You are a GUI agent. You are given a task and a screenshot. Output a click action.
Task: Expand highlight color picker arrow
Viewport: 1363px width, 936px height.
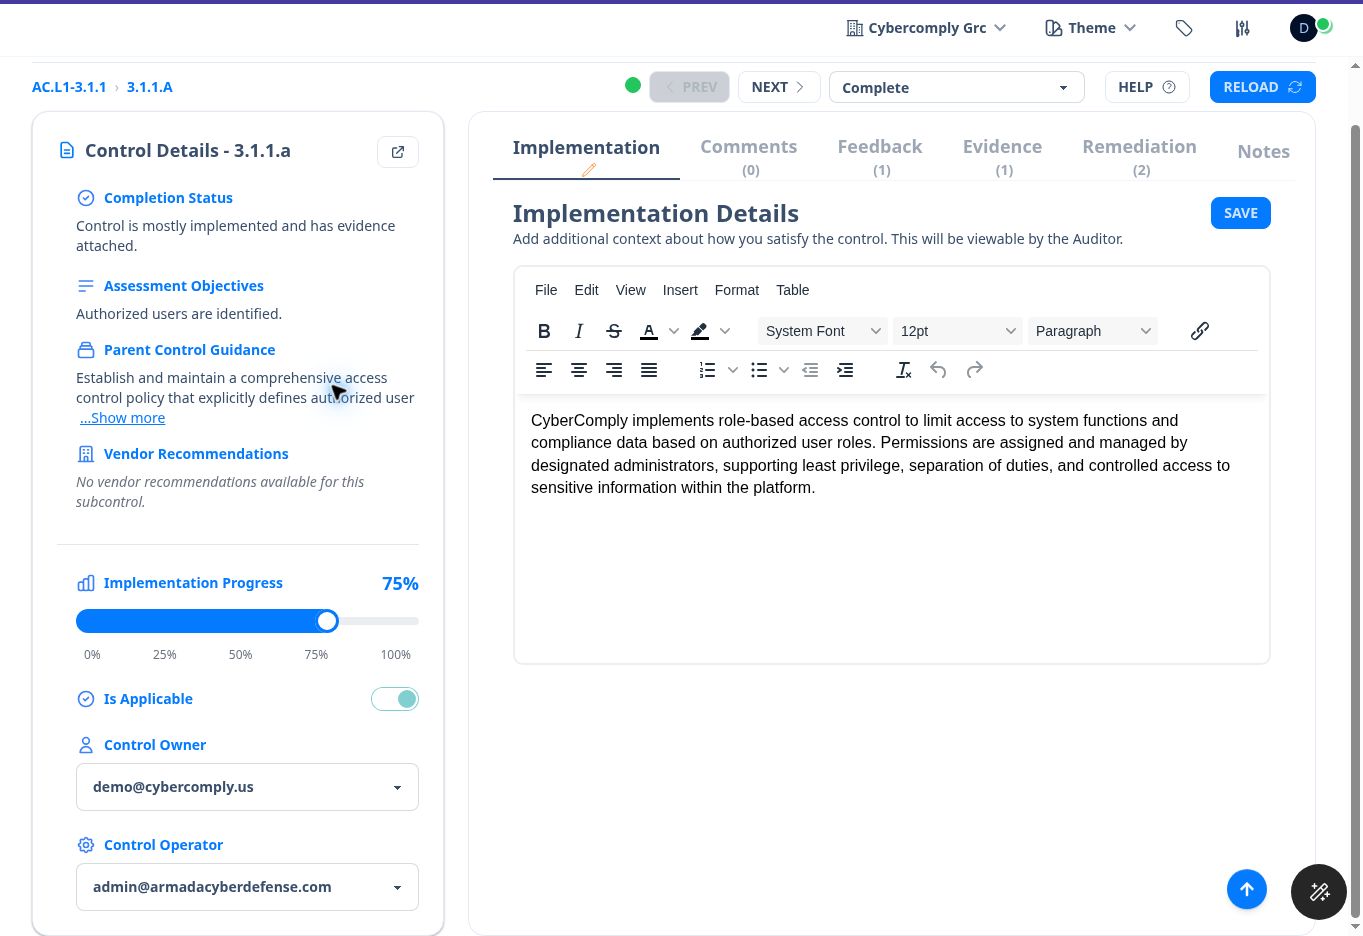click(x=725, y=331)
